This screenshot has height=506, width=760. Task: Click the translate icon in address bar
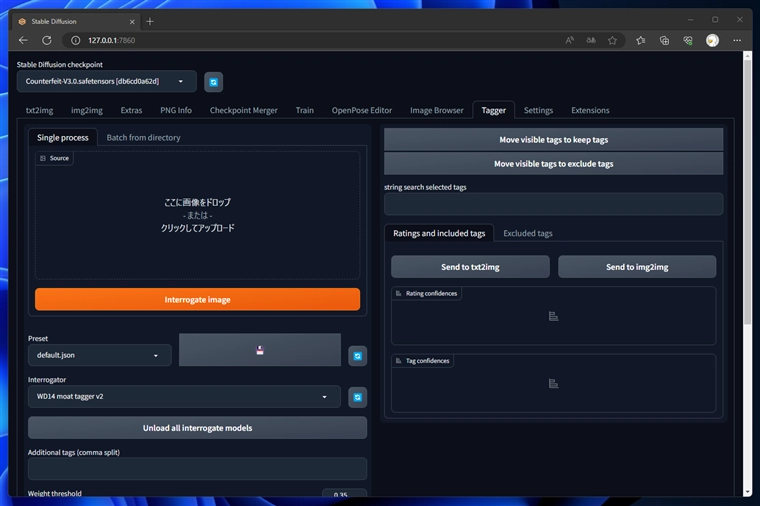click(591, 40)
